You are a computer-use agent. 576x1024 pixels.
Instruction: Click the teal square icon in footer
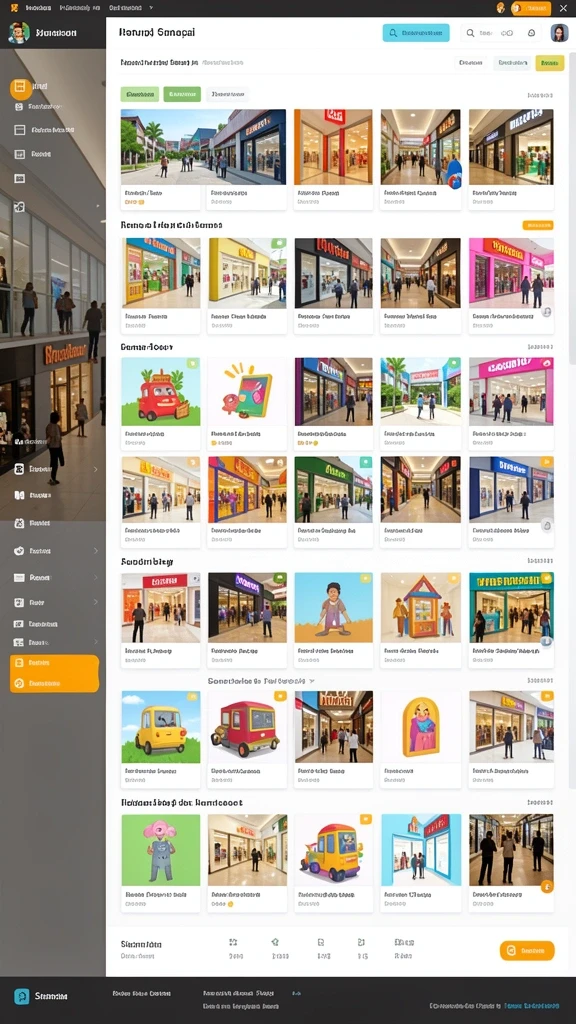pyautogui.click(x=22, y=996)
